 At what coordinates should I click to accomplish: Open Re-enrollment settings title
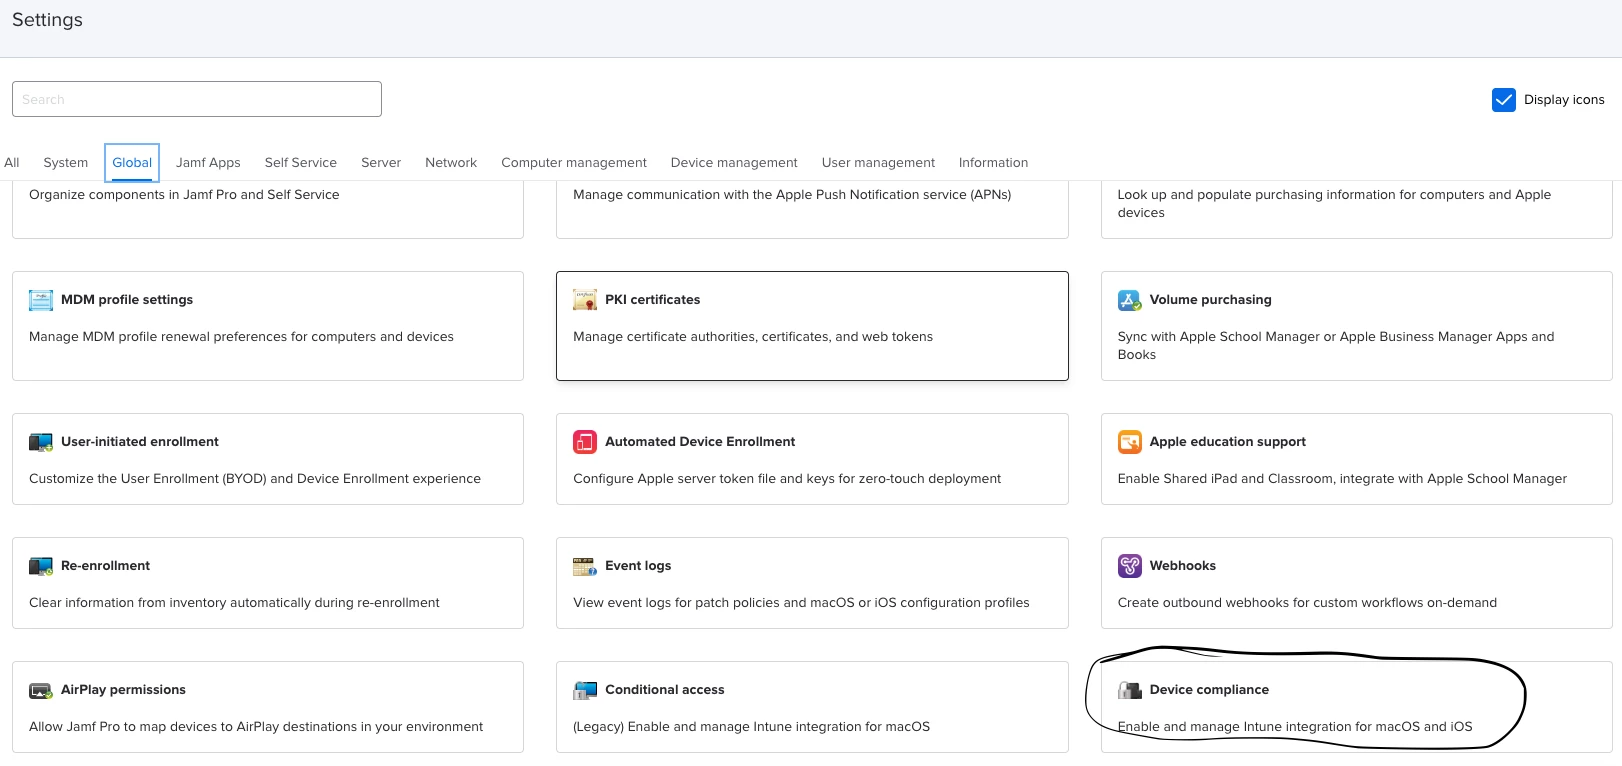105,566
